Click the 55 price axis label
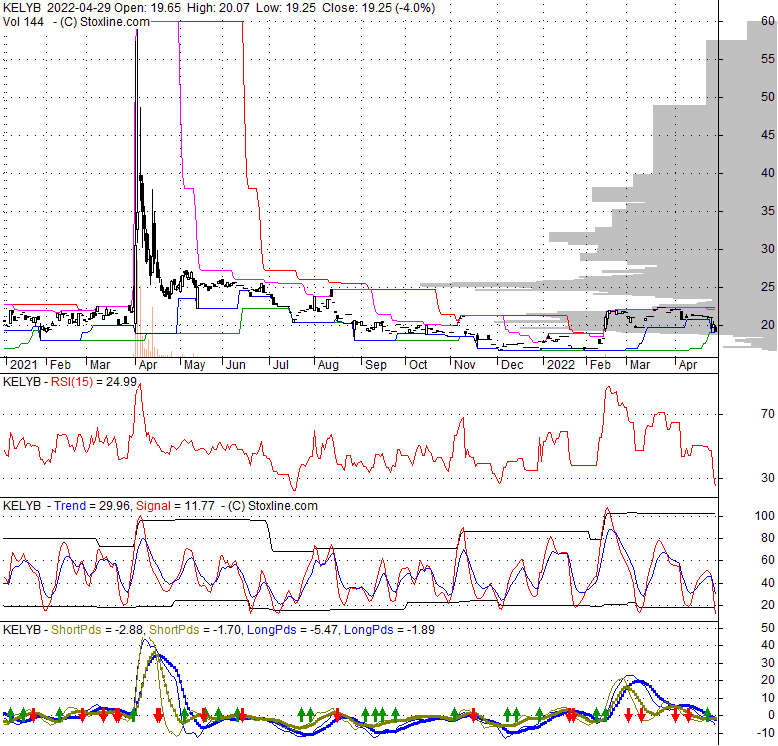This screenshot has width=778, height=746. [x=768, y=59]
